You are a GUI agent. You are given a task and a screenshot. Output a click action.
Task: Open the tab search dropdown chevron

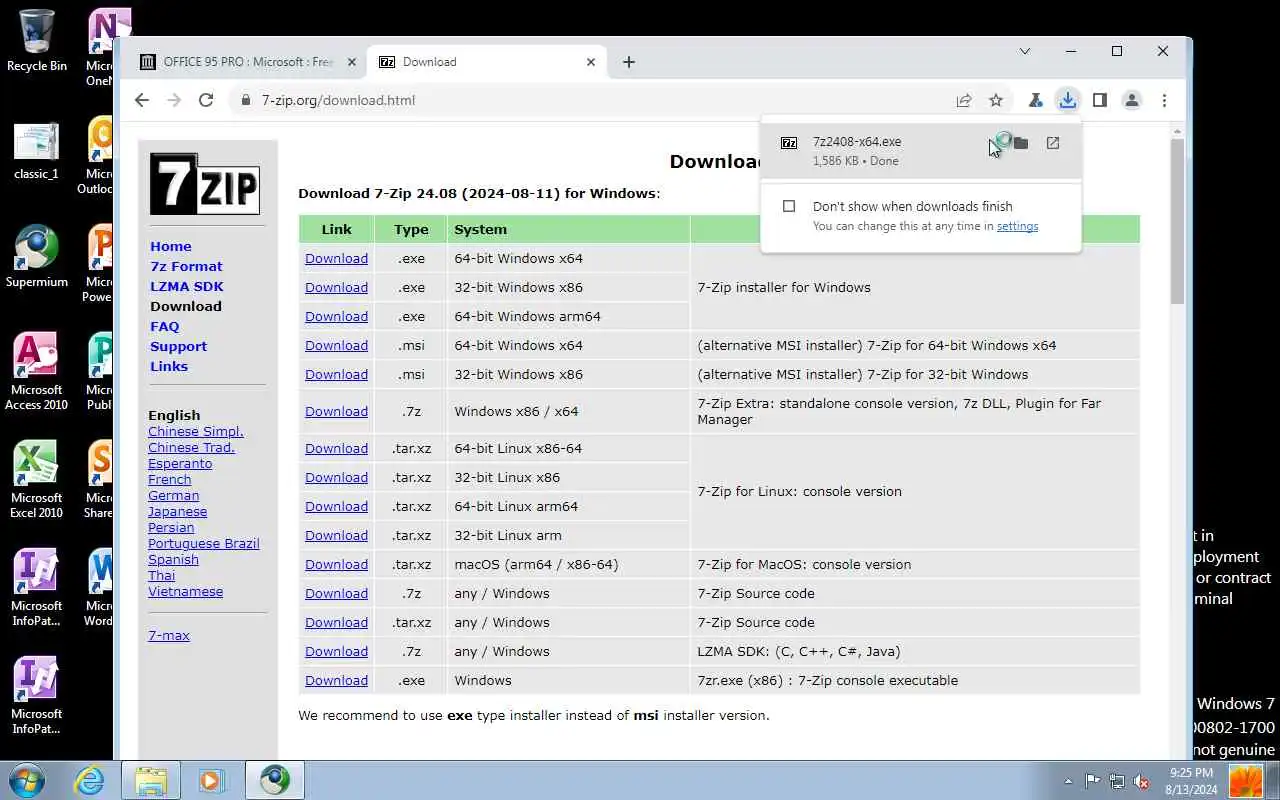[x=1025, y=51]
